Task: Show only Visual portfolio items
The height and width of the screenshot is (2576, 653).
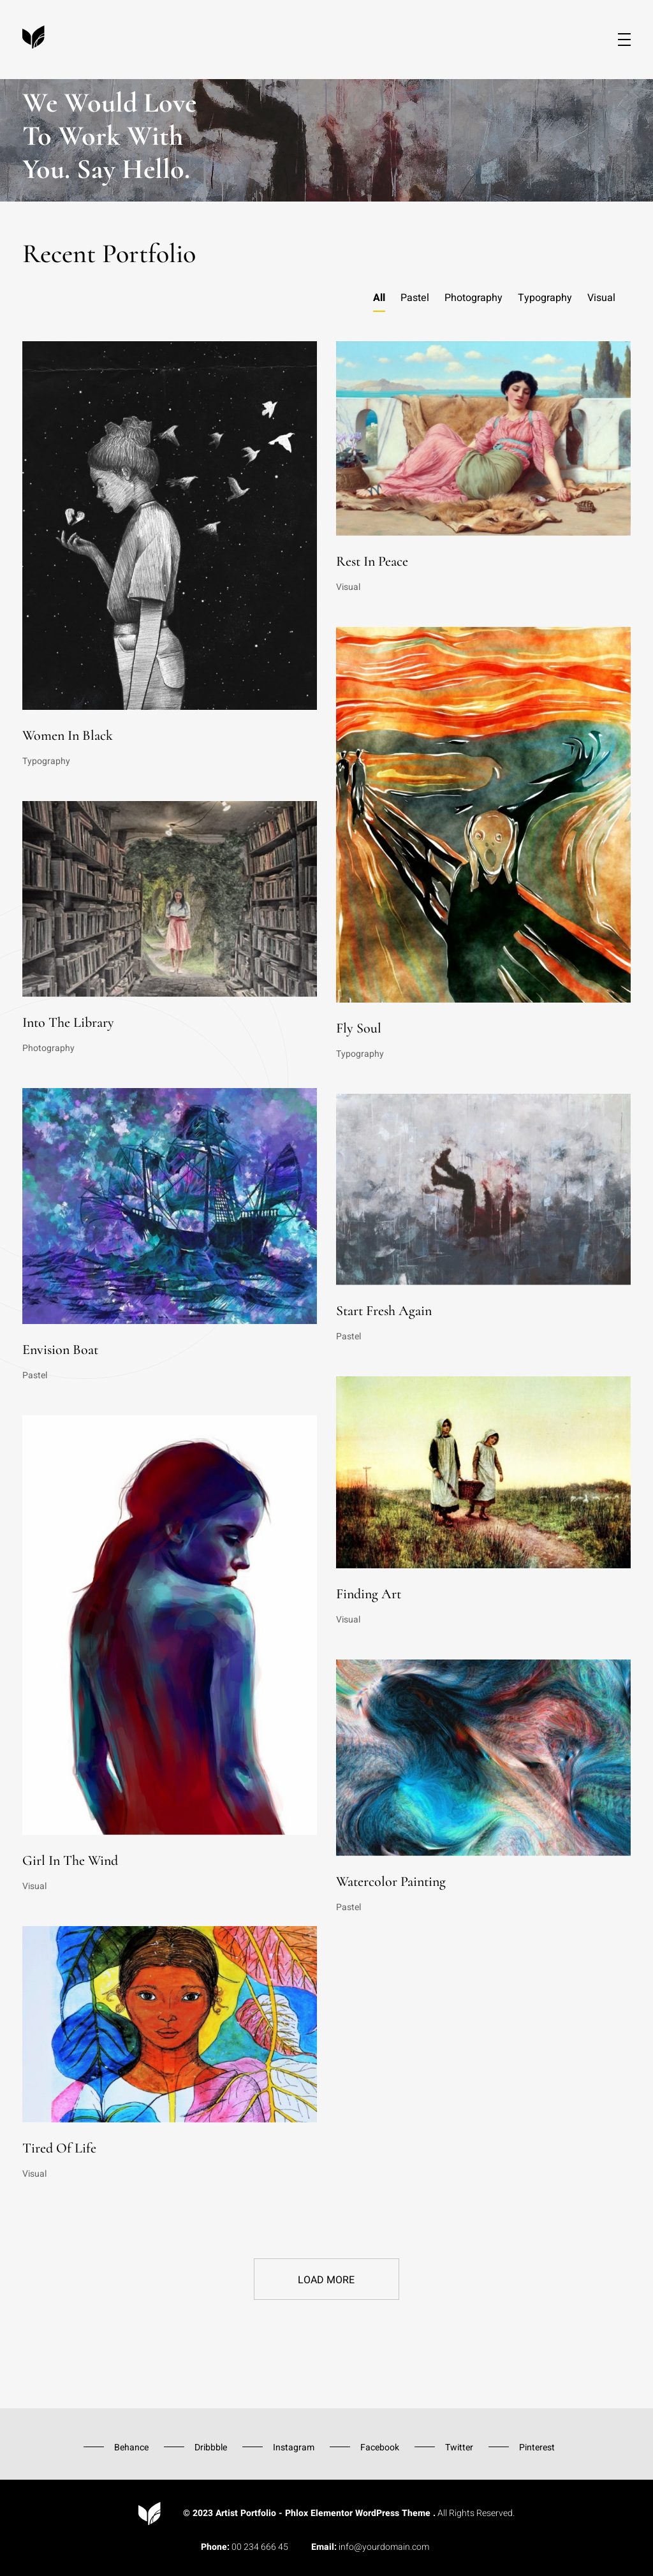Action: click(601, 298)
